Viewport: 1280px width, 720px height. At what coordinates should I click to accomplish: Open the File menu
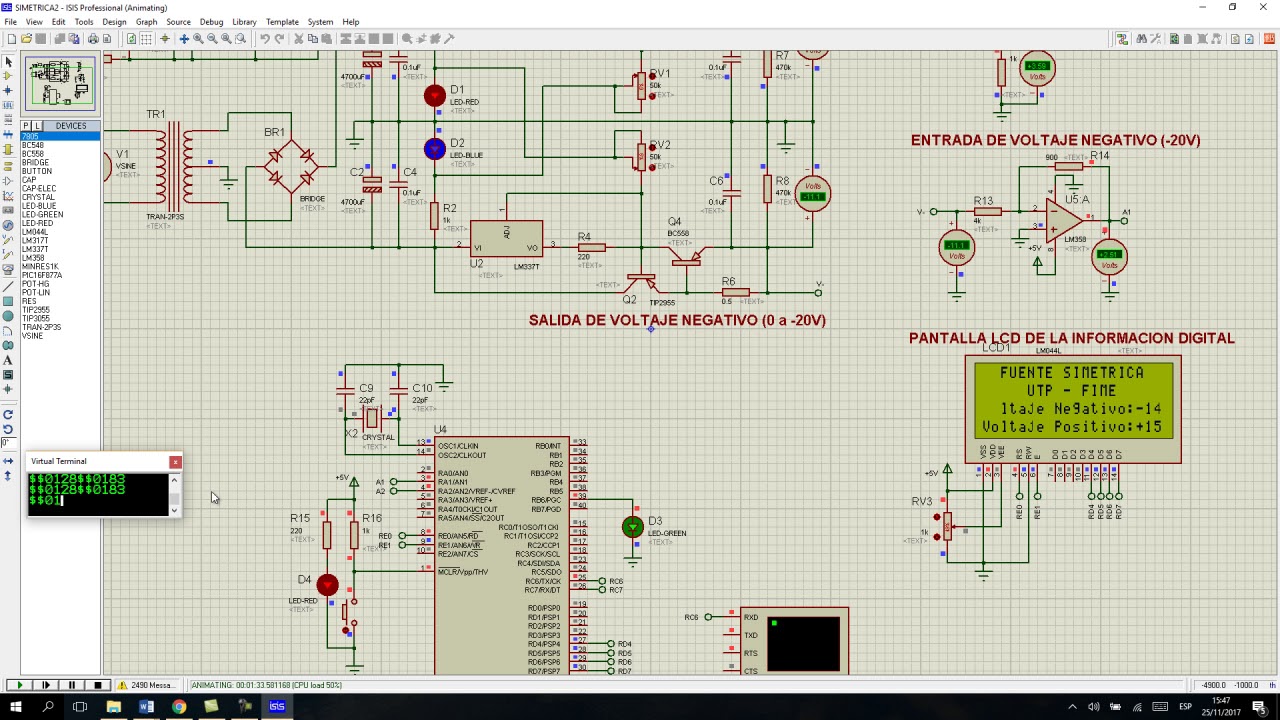10,22
